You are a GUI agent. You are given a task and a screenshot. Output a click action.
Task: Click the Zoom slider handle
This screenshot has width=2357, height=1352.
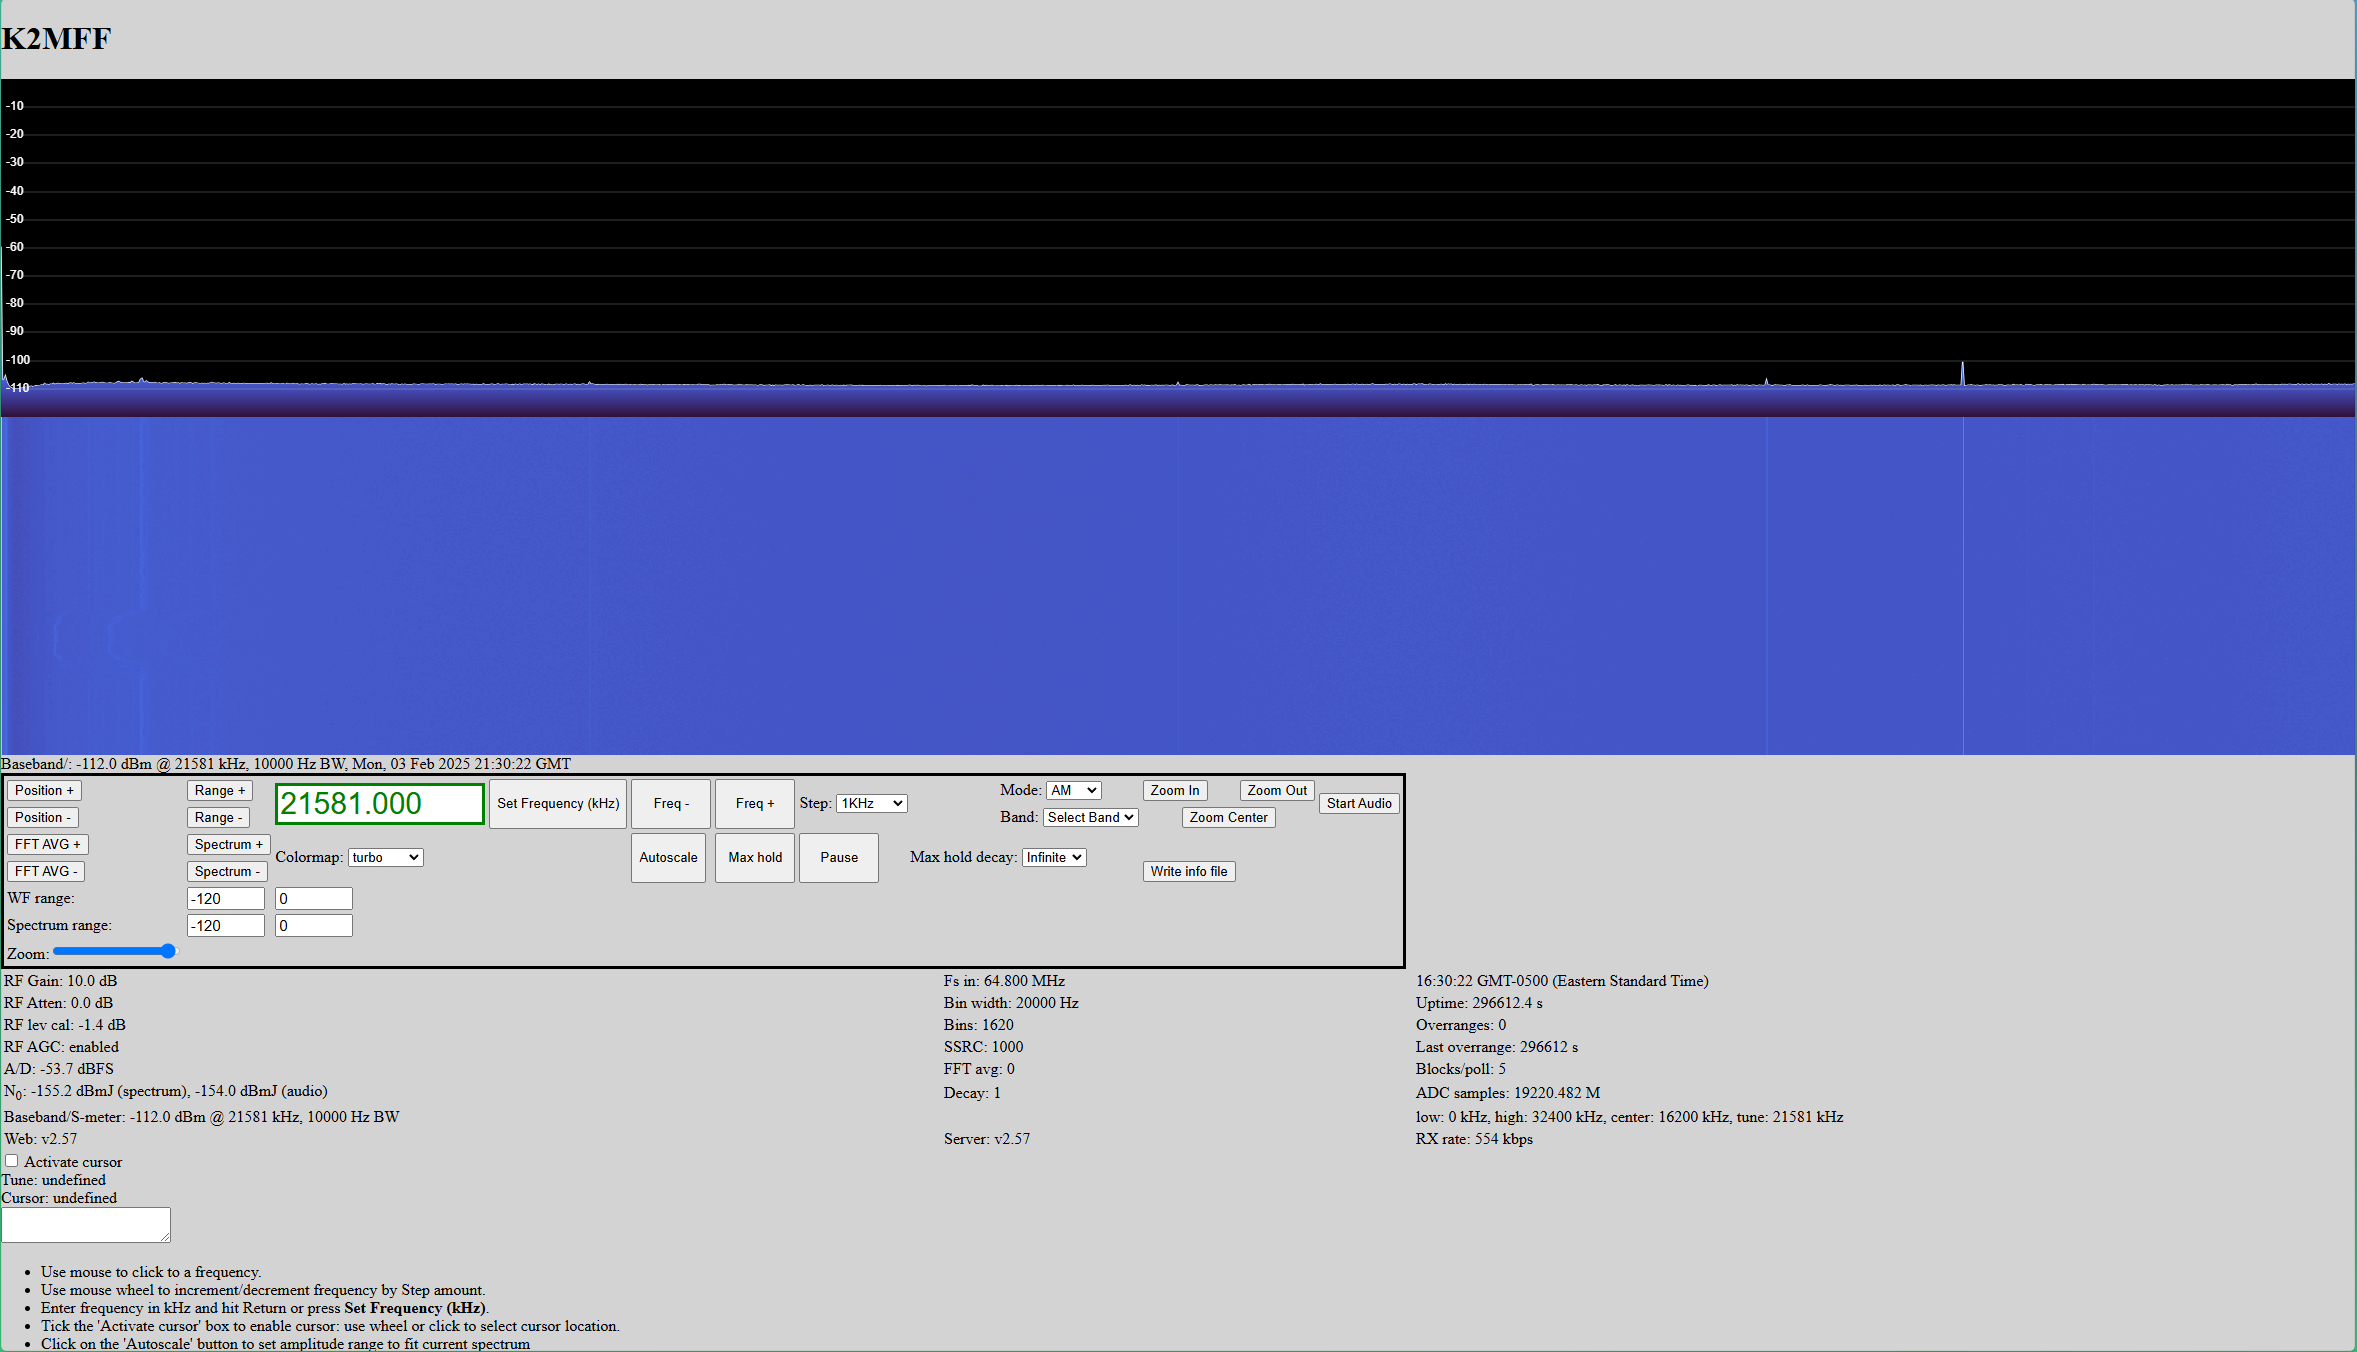168,951
